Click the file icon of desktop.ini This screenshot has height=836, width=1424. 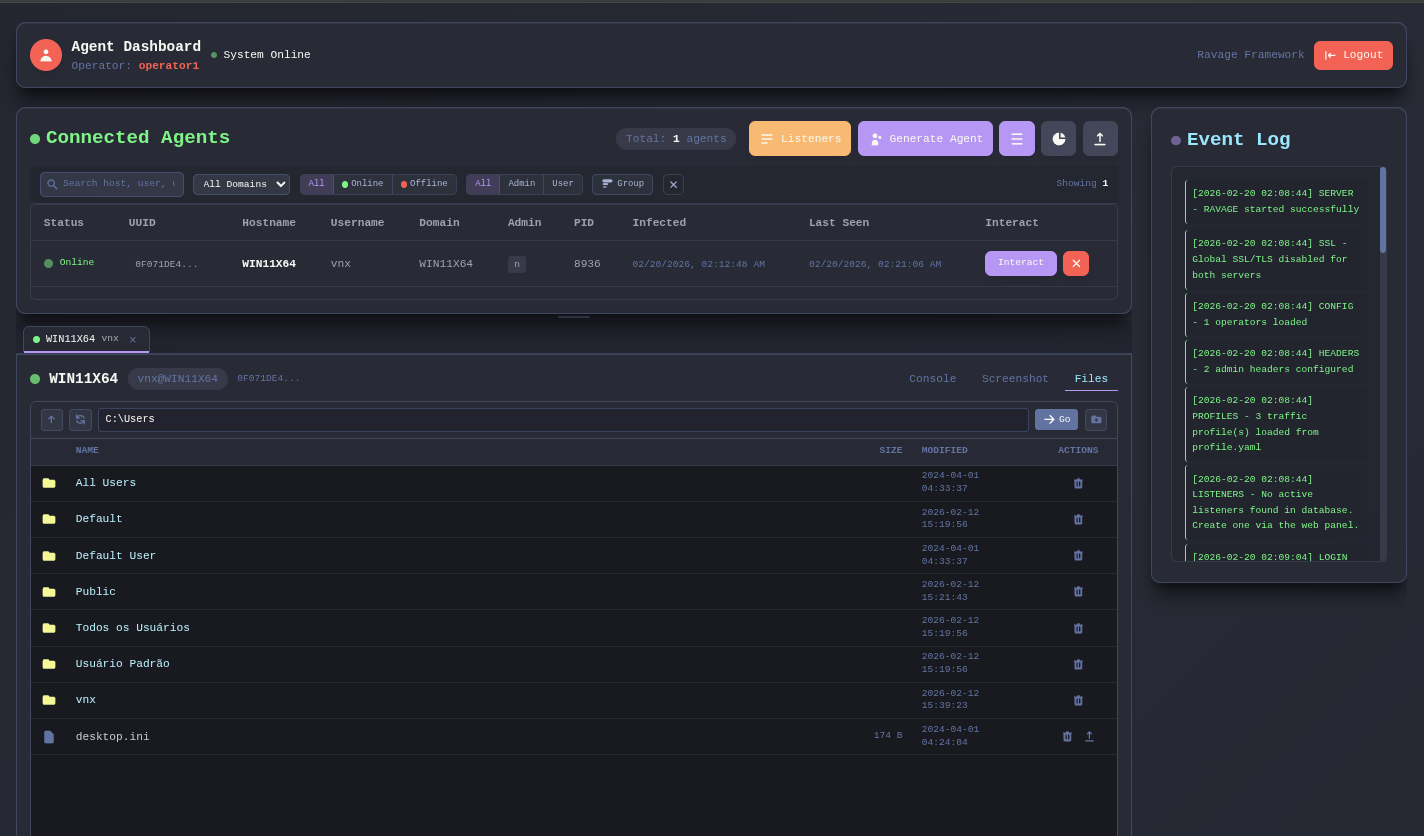[x=49, y=737]
